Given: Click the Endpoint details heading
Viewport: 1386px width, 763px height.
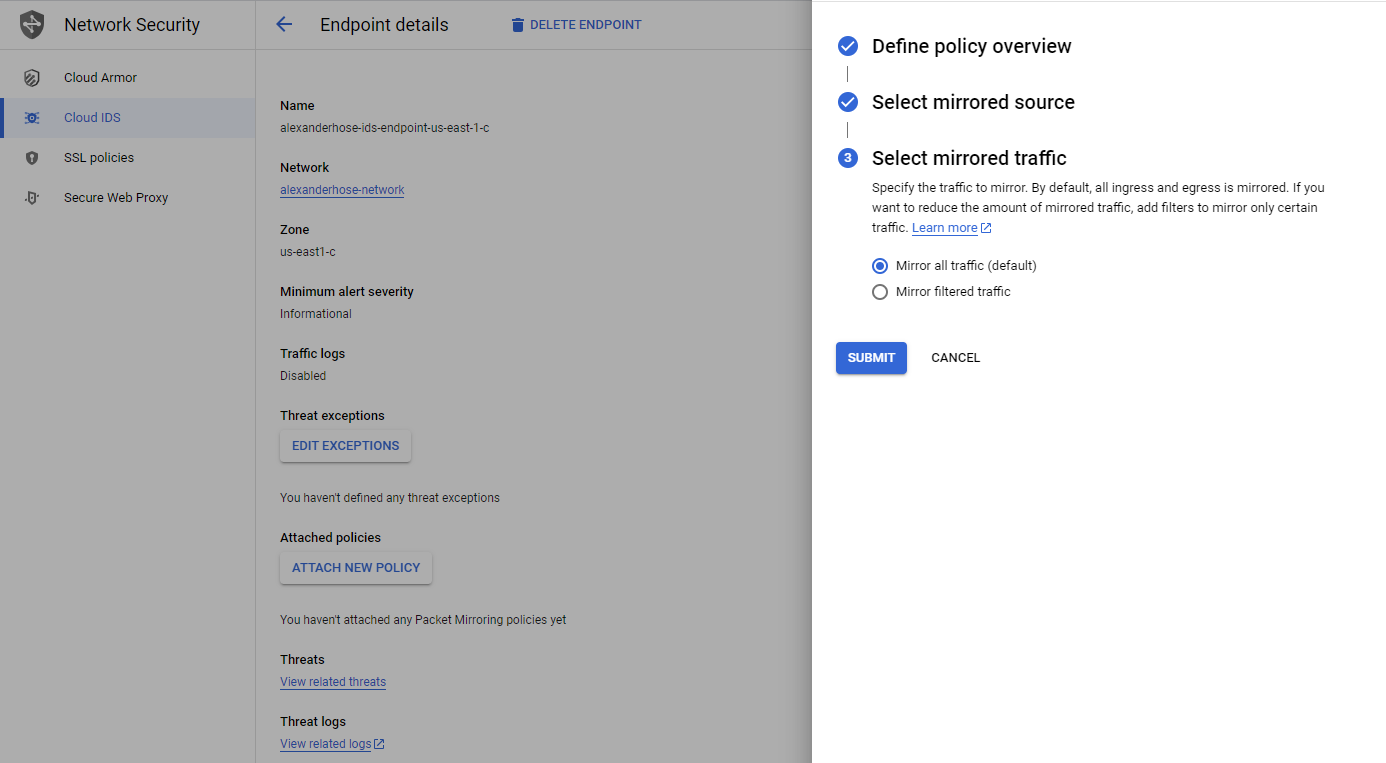Looking at the screenshot, I should [x=384, y=25].
